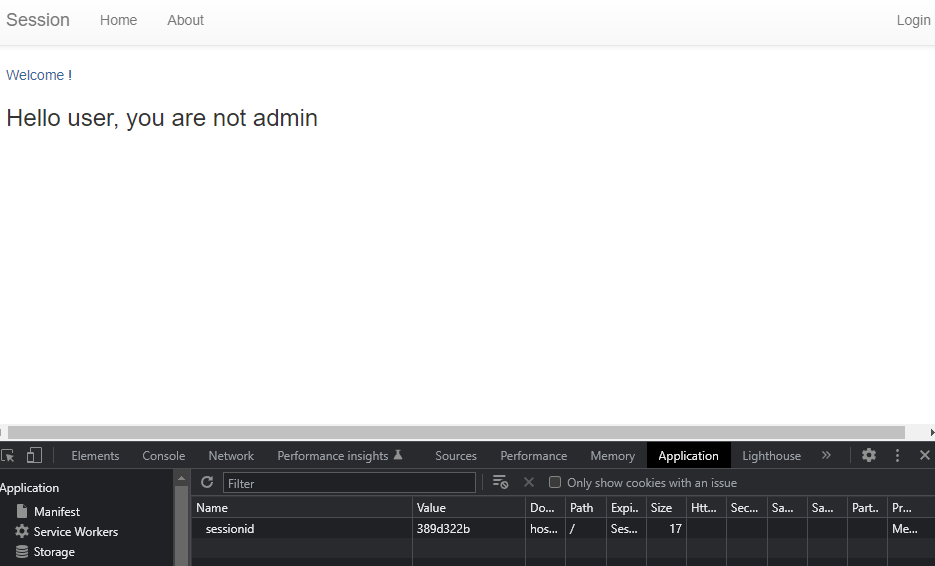Image resolution: width=935 pixels, height=566 pixels.
Task: Open the Network tab
Action: pos(231,456)
